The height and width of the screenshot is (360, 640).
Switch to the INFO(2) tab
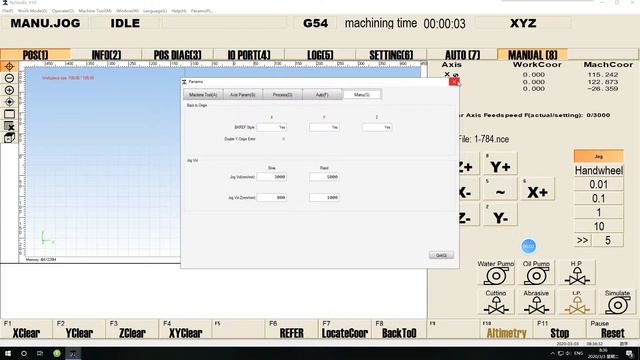tap(106, 54)
